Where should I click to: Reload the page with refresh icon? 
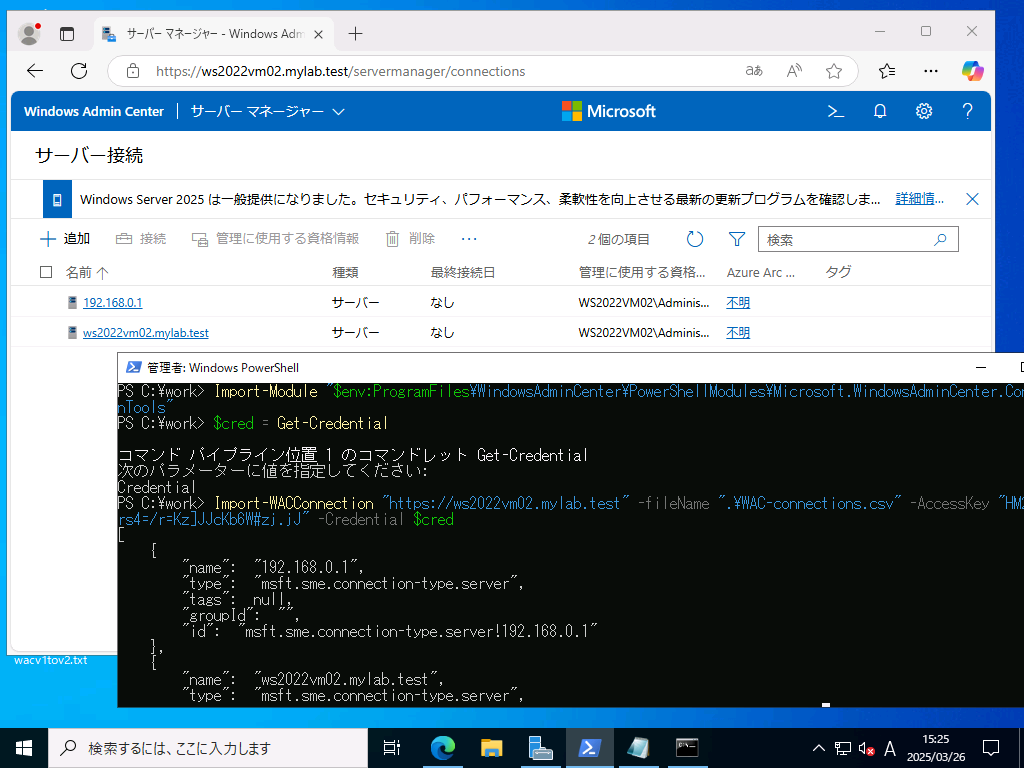tap(79, 71)
